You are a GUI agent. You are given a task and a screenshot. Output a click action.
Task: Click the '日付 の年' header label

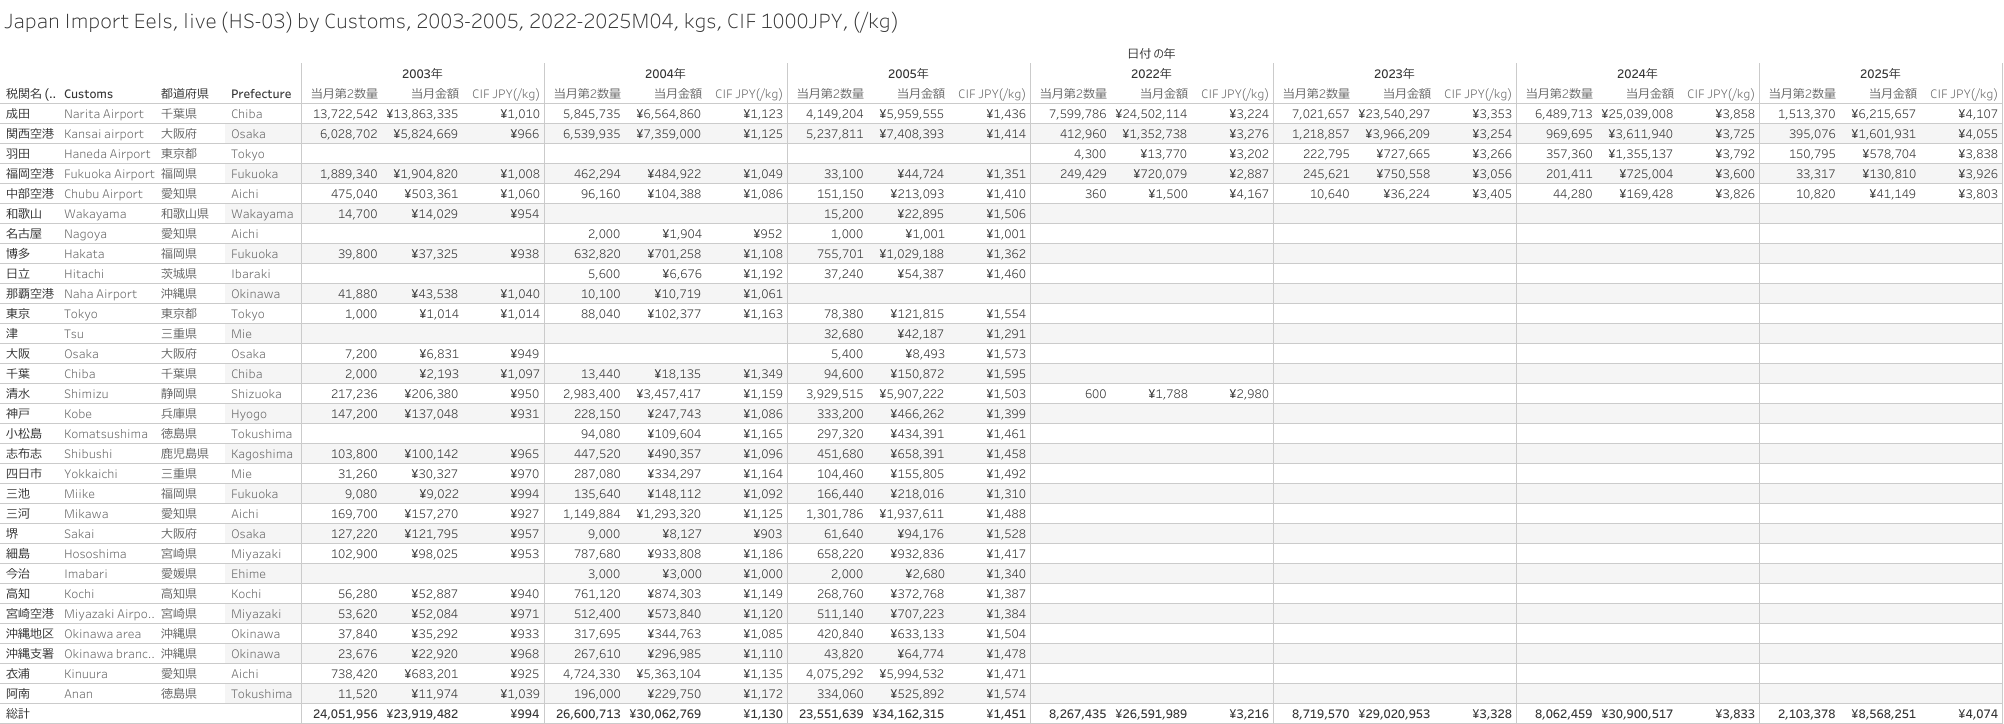pyautogui.click(x=1151, y=54)
